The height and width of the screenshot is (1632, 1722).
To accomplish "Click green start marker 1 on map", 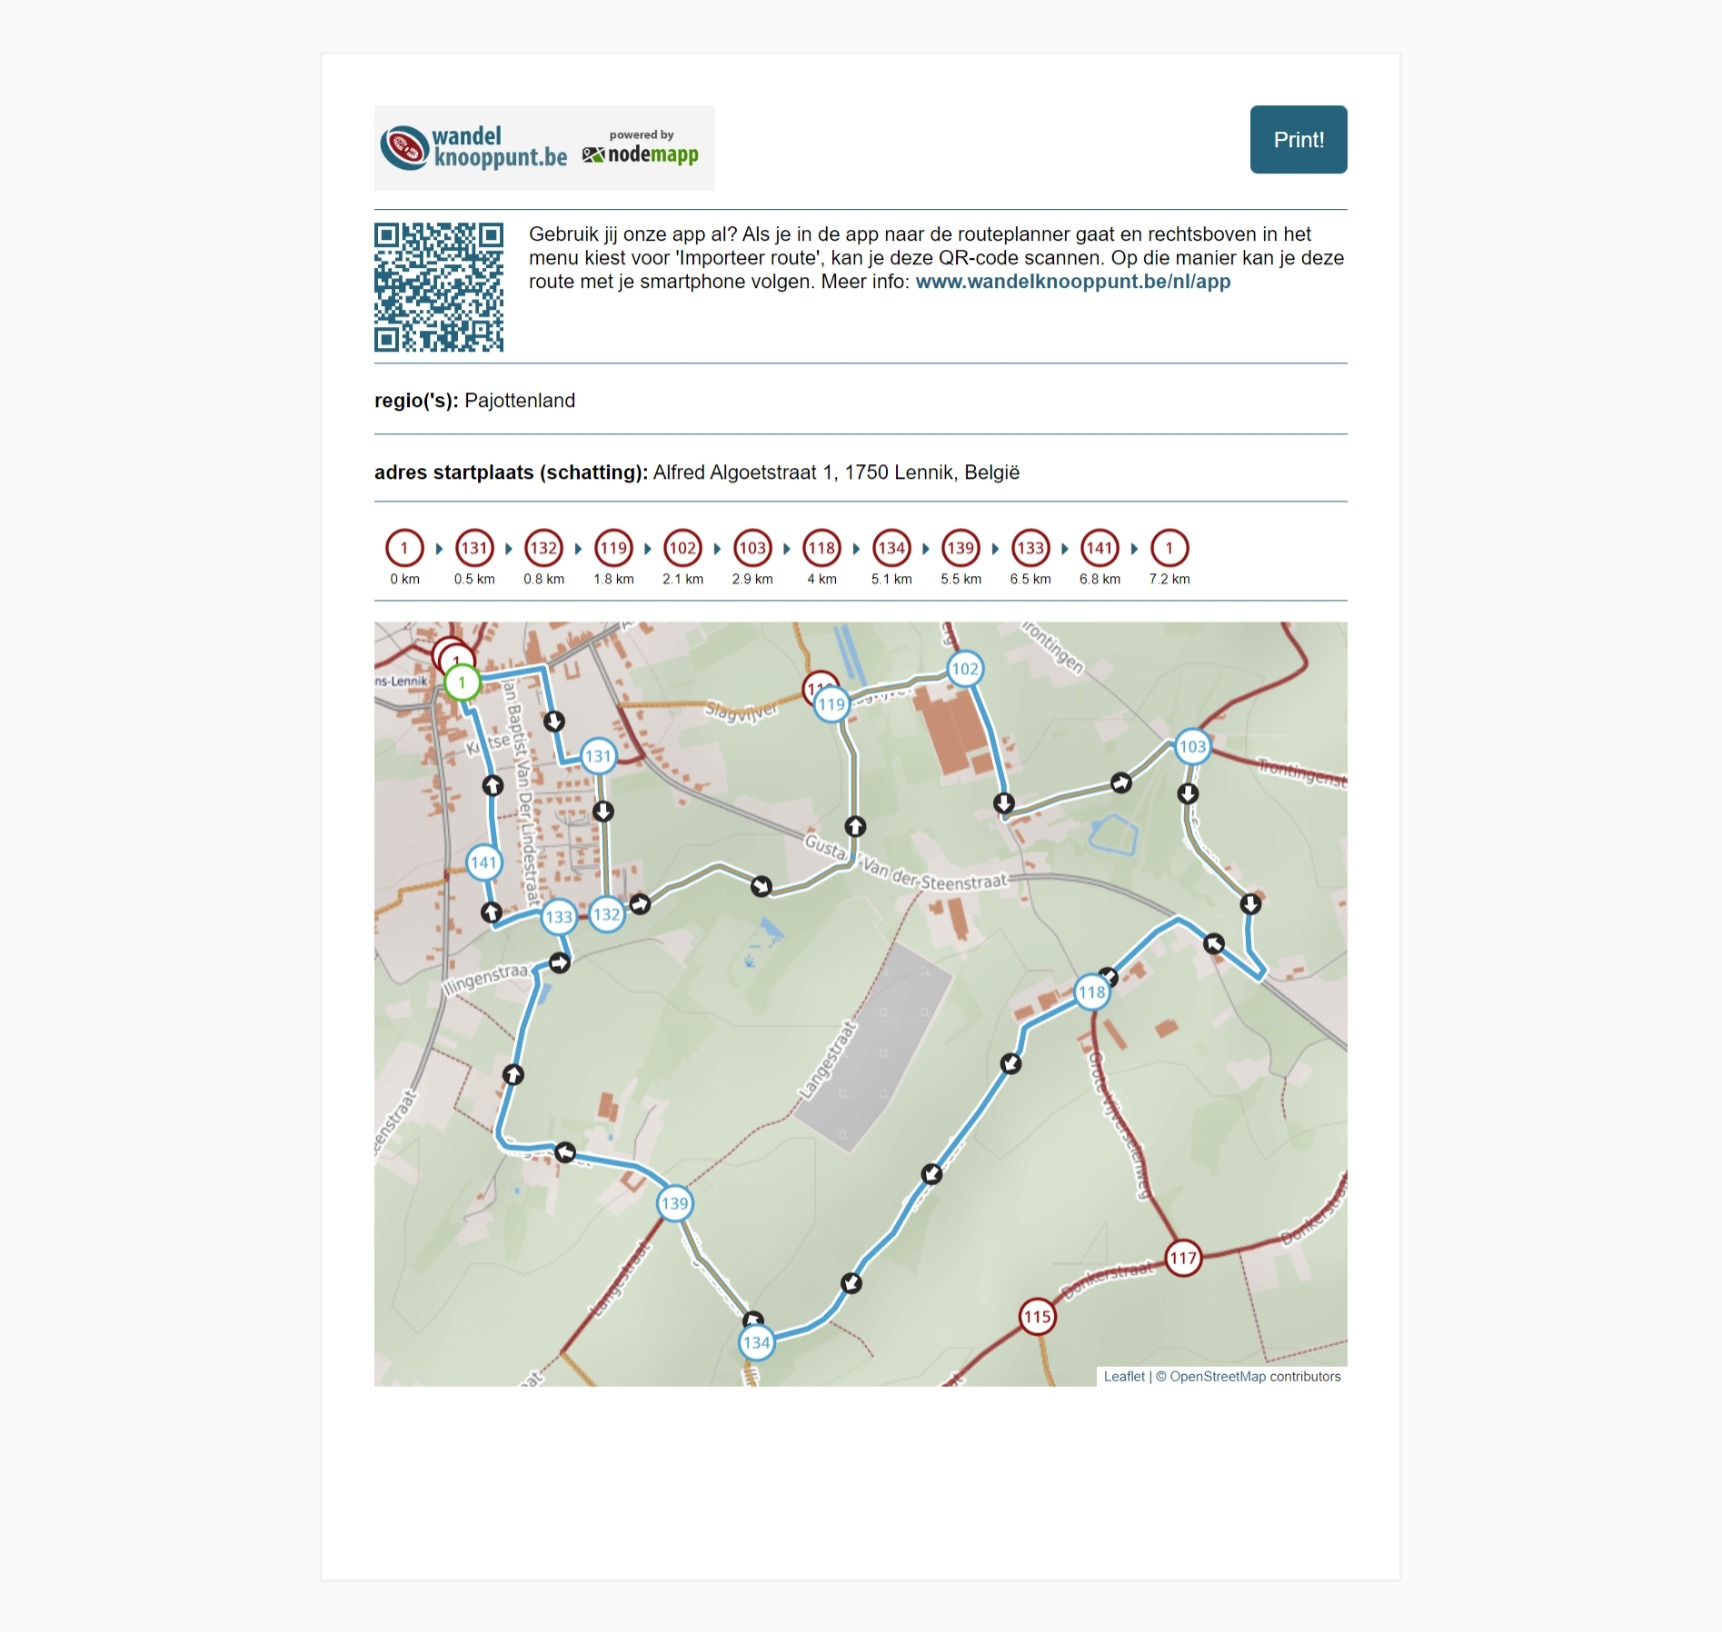I will pos(462,683).
